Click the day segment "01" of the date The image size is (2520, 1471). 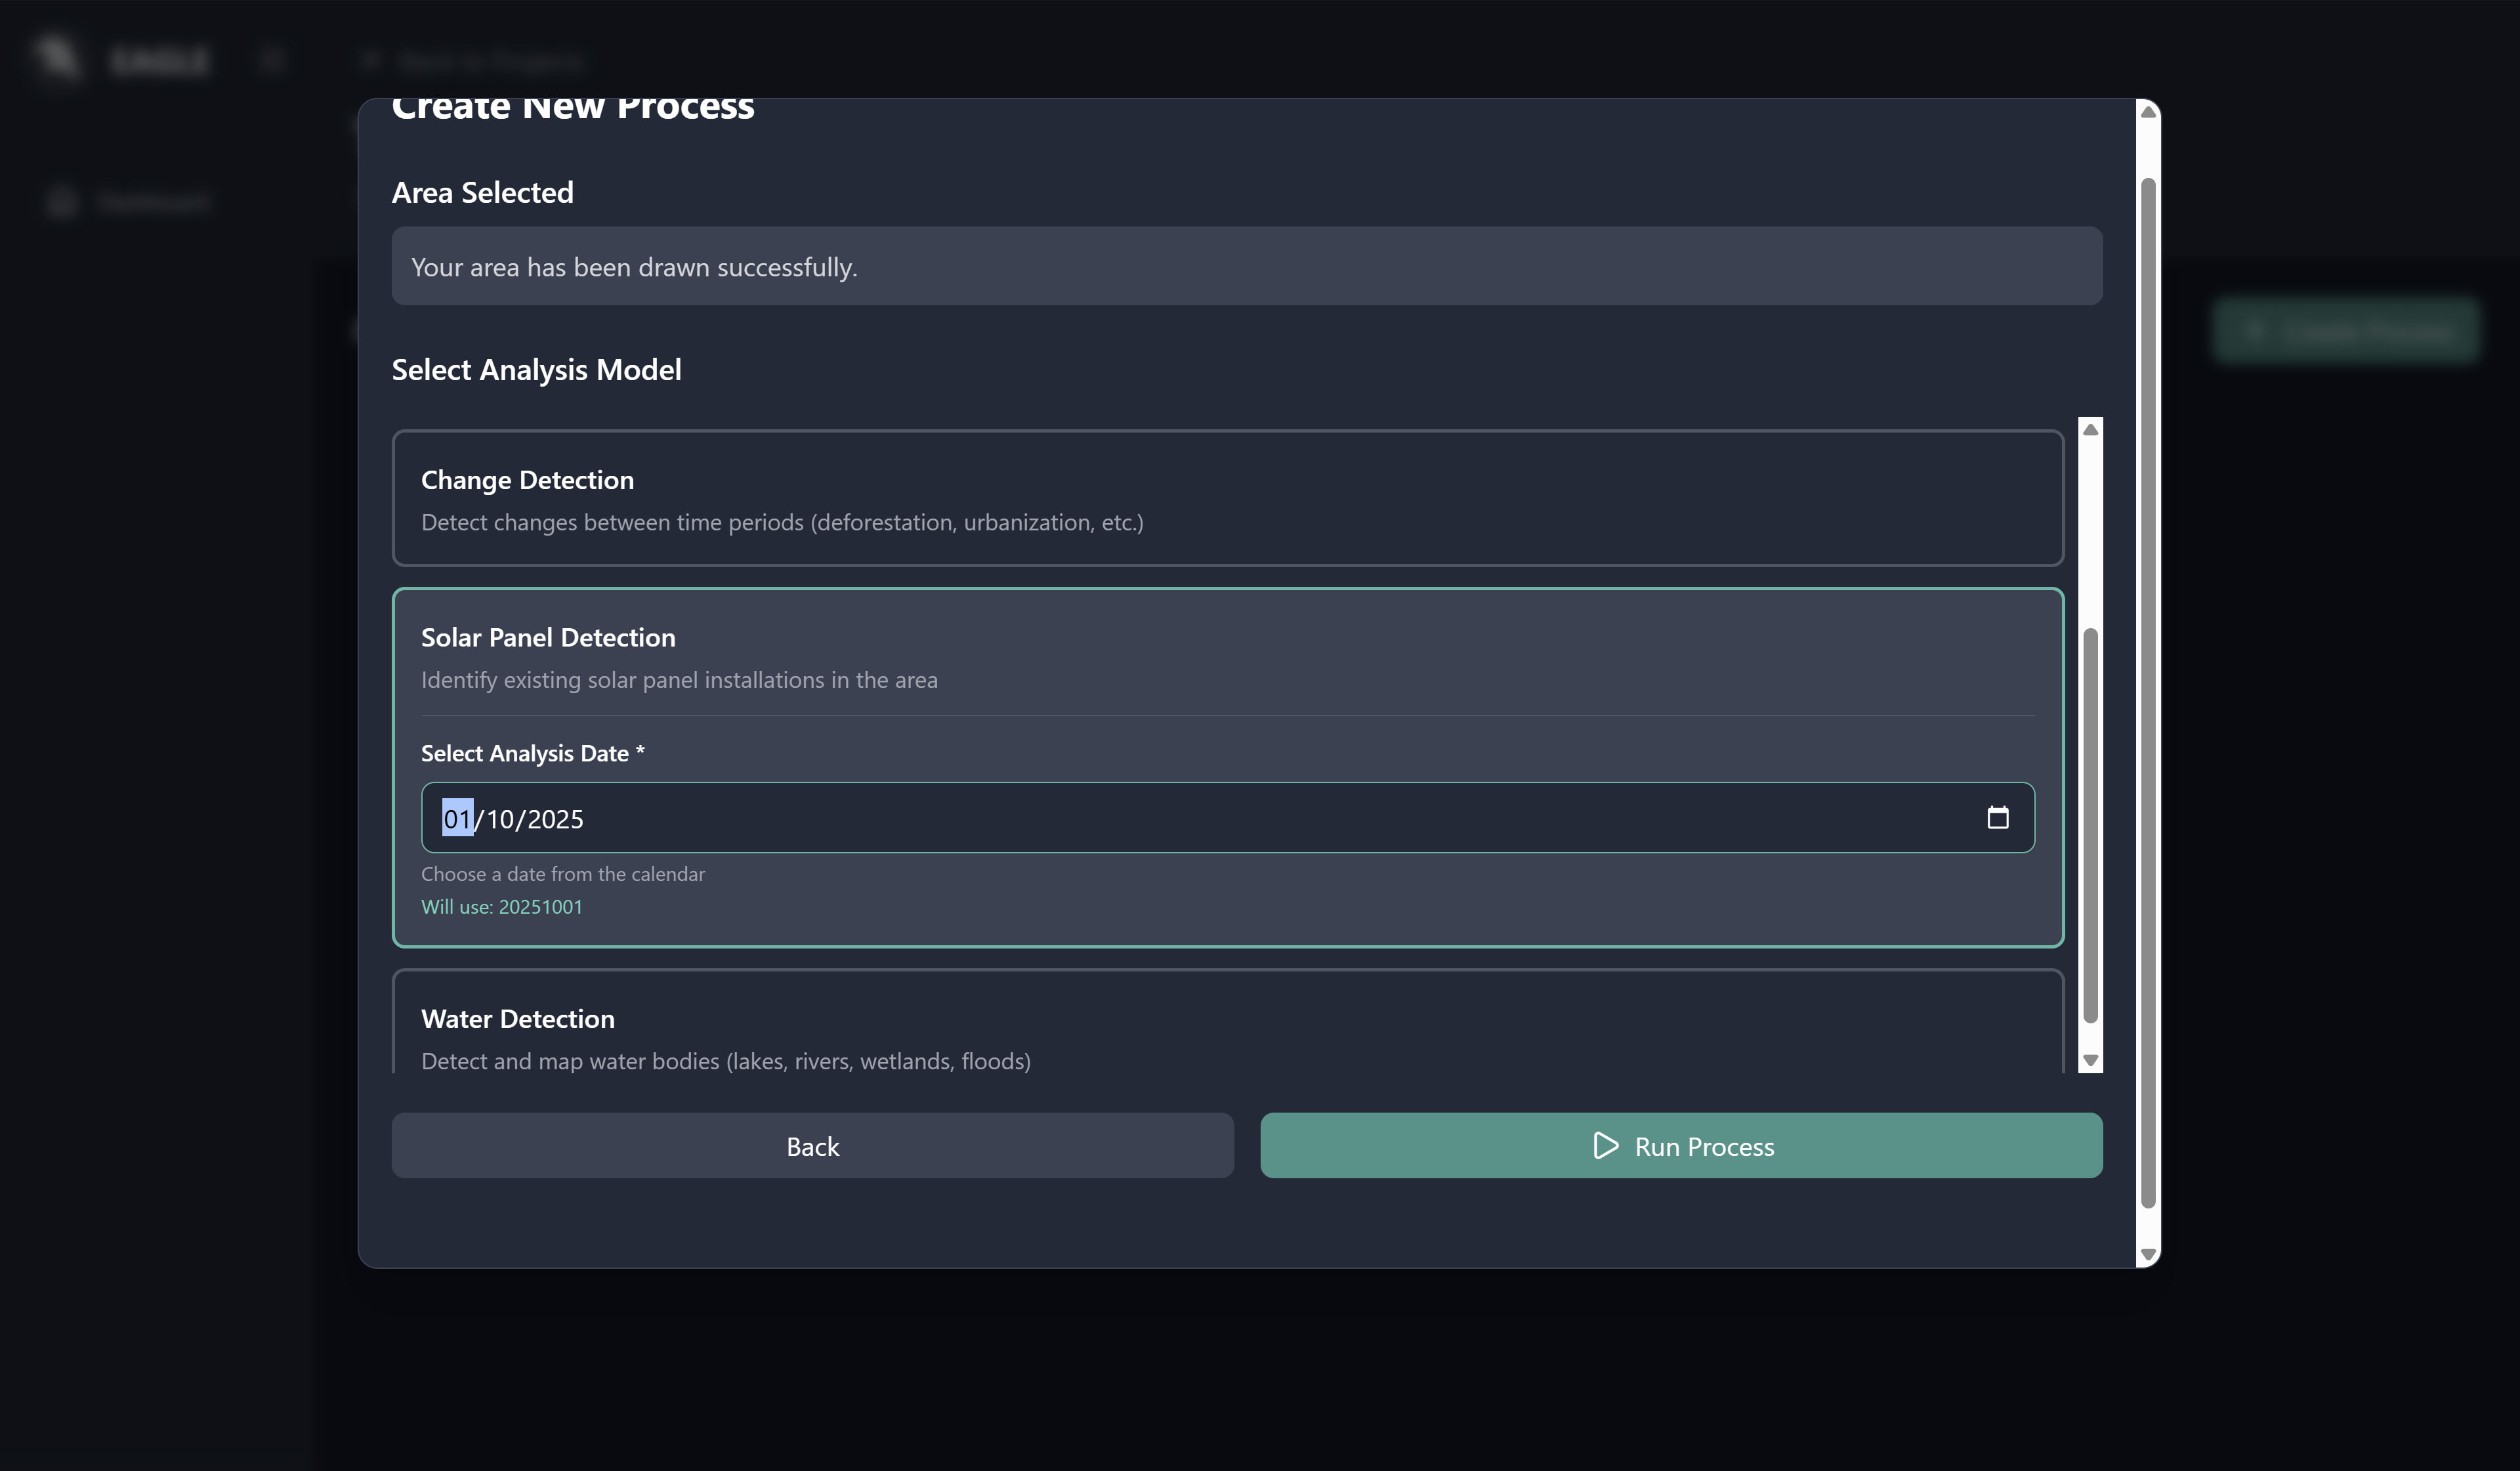pyautogui.click(x=457, y=819)
